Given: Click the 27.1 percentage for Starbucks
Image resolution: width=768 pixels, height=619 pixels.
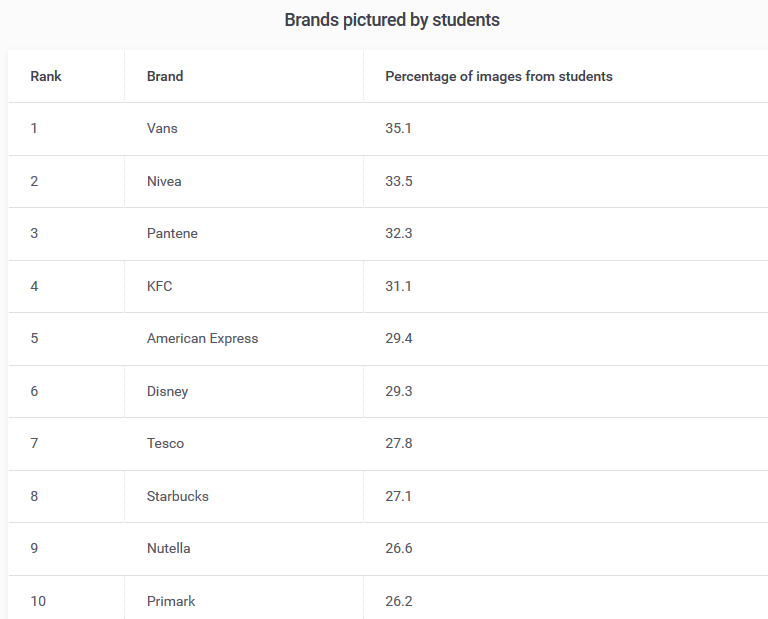Looking at the screenshot, I should [x=398, y=496].
